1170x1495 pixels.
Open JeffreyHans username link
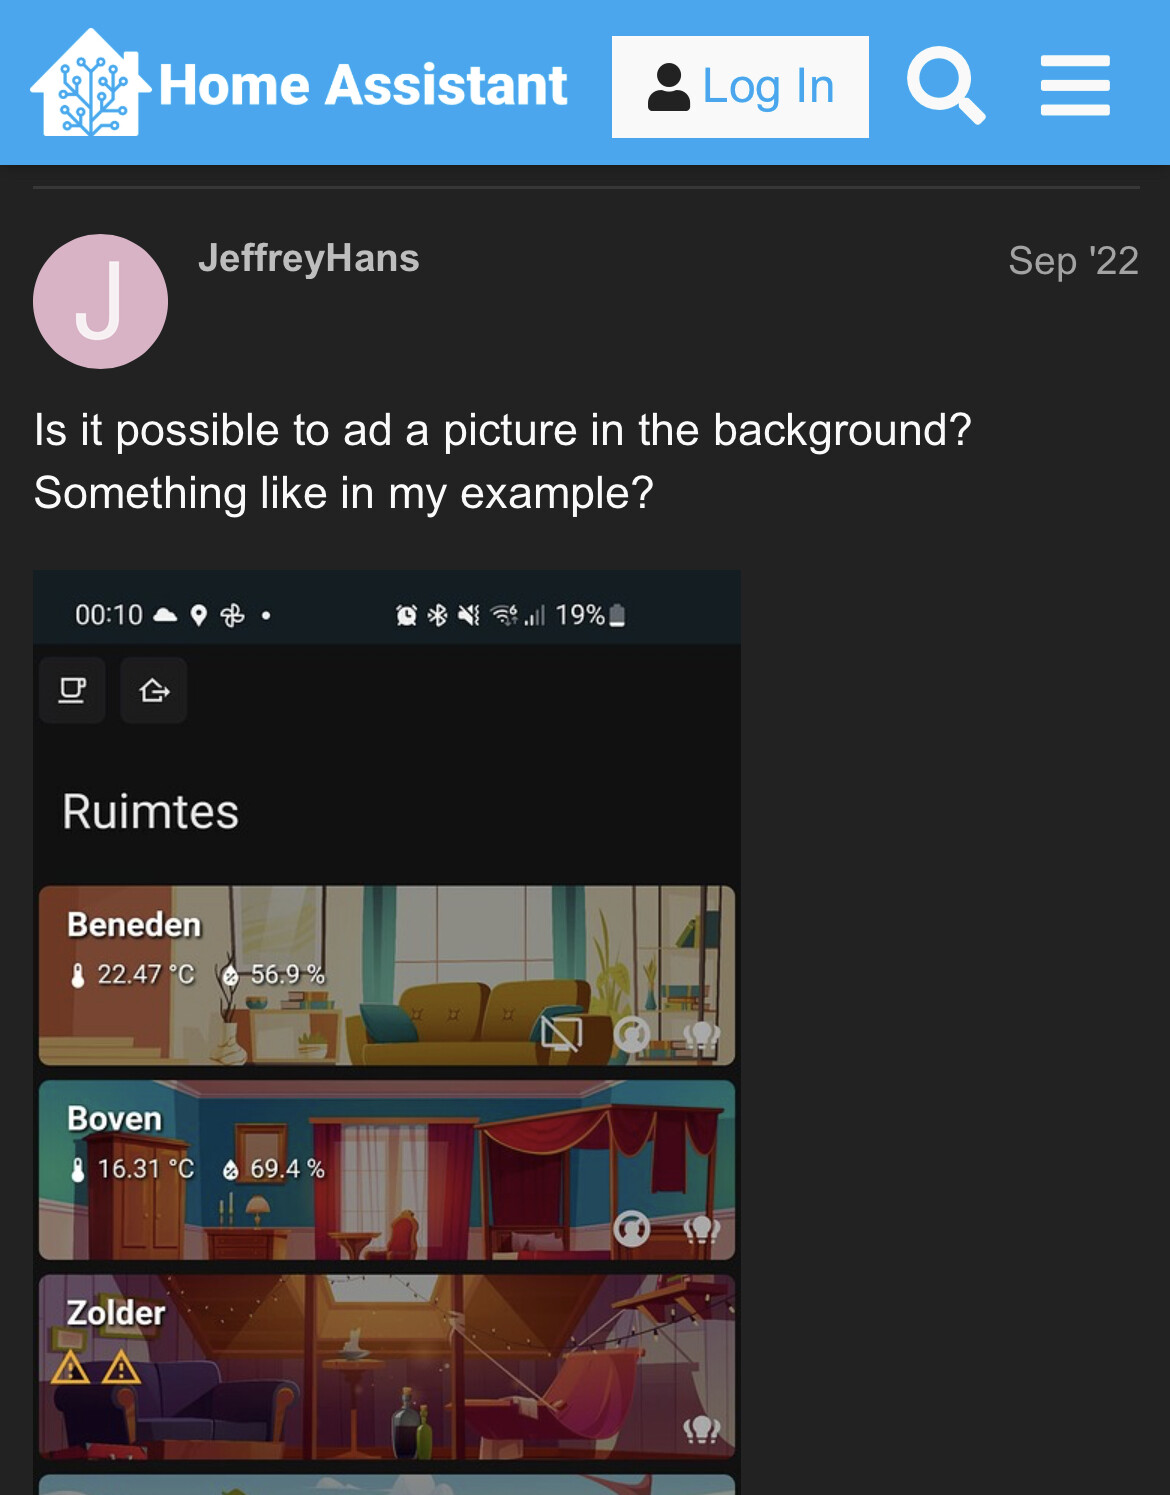[x=308, y=258]
